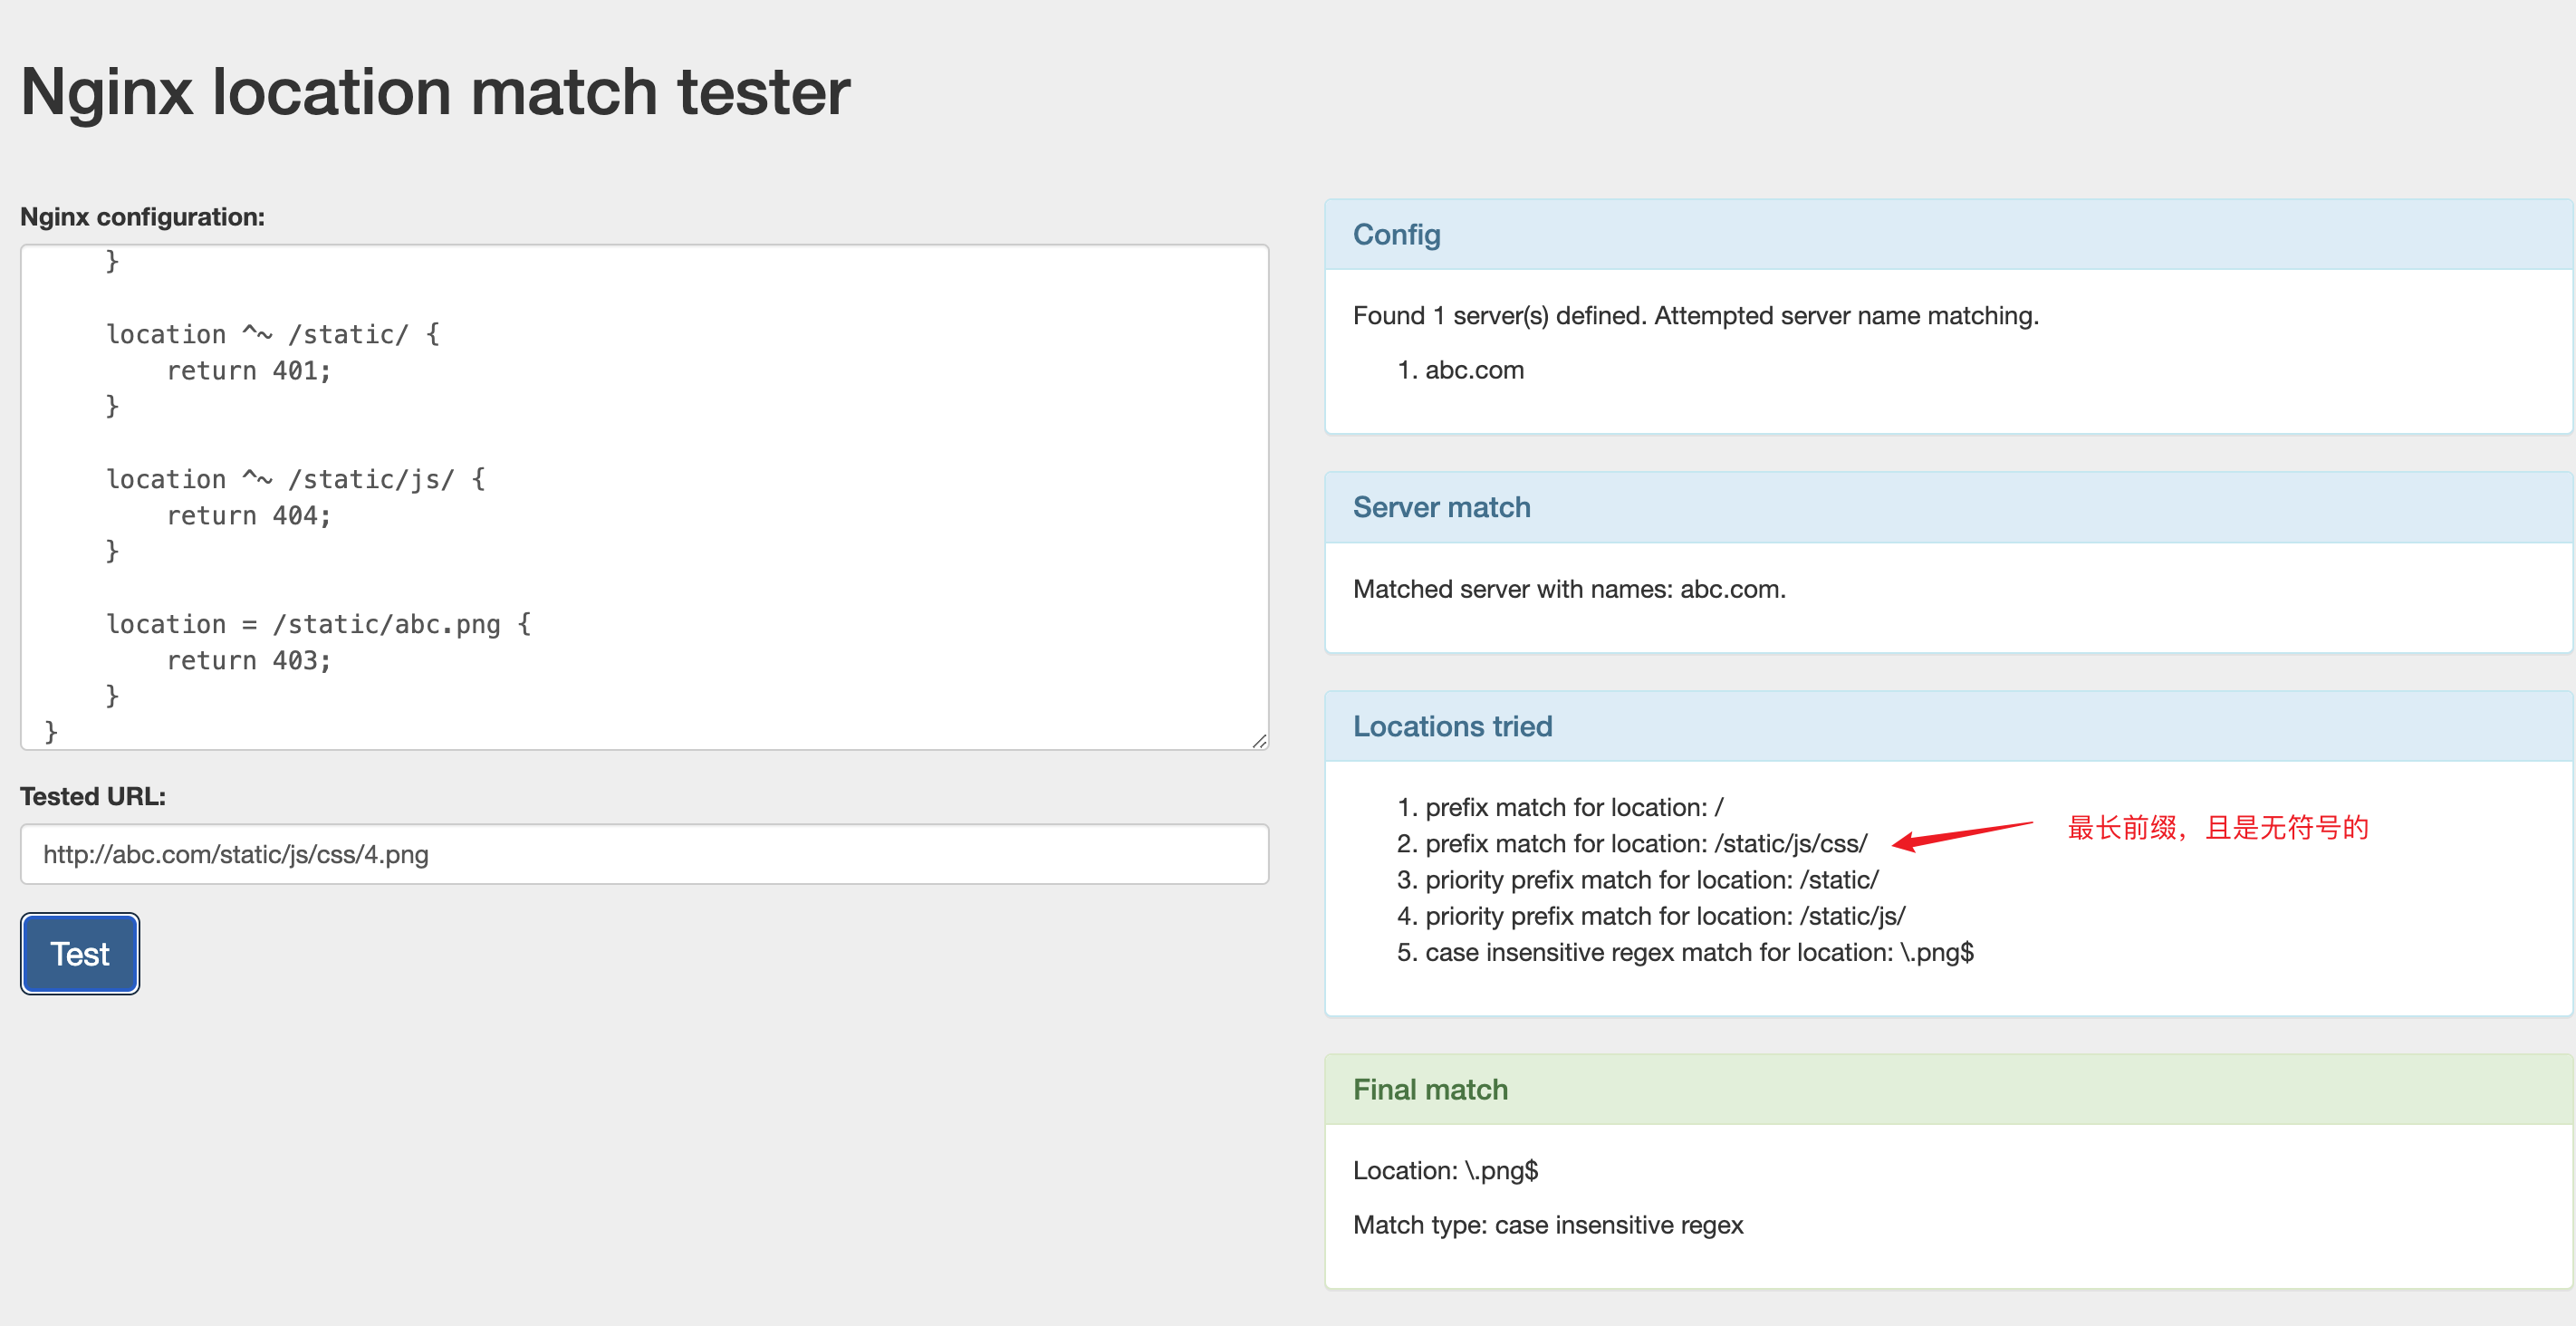This screenshot has height=1326, width=2576.
Task: Click the 'location = /static/abc.png' config line
Action: tap(318, 624)
